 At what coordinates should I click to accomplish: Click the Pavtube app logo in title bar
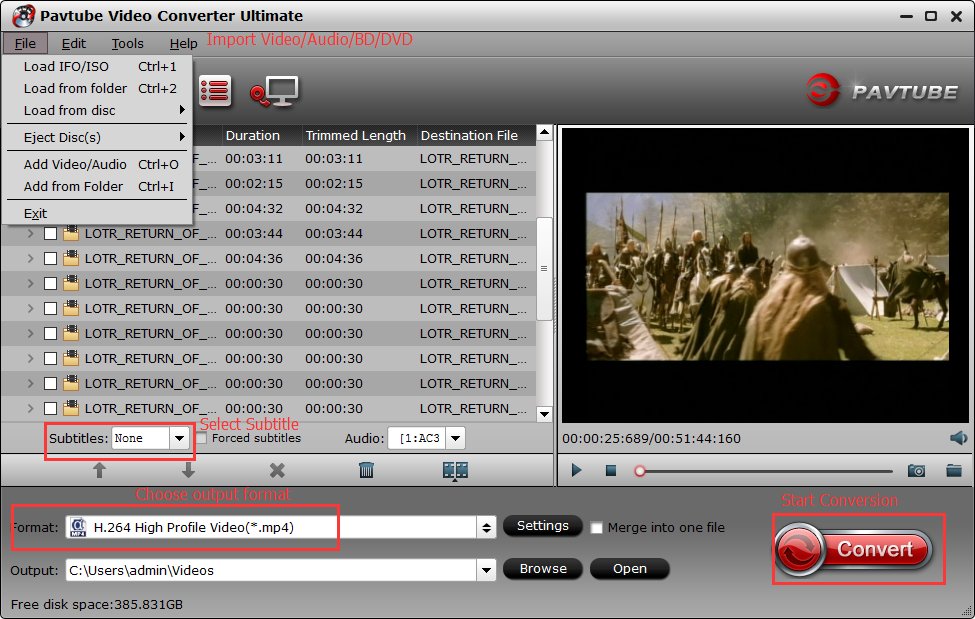point(24,16)
